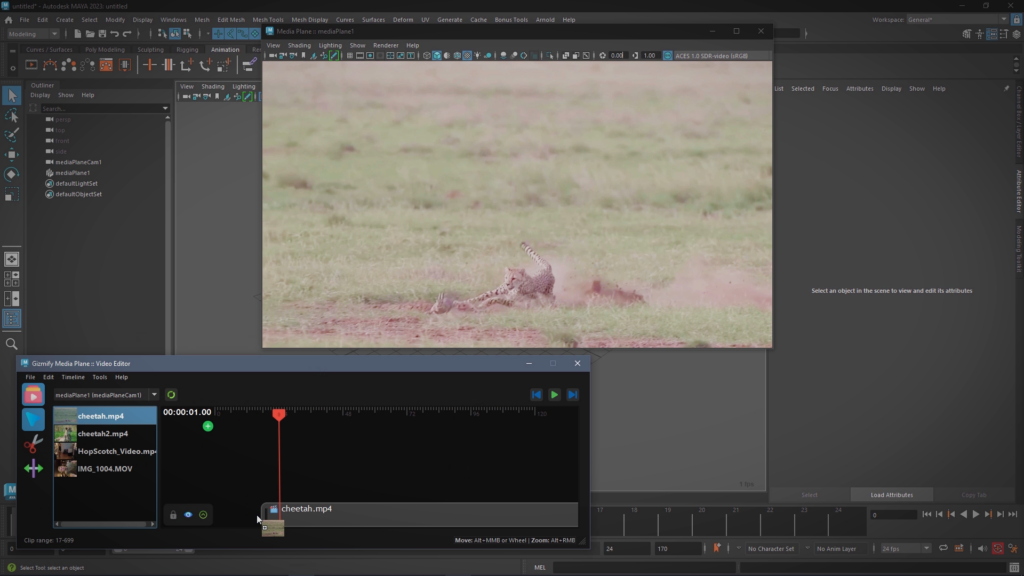Open Maya's Windows menu
Screen dimensions: 1024x576
pyautogui.click(x=173, y=20)
